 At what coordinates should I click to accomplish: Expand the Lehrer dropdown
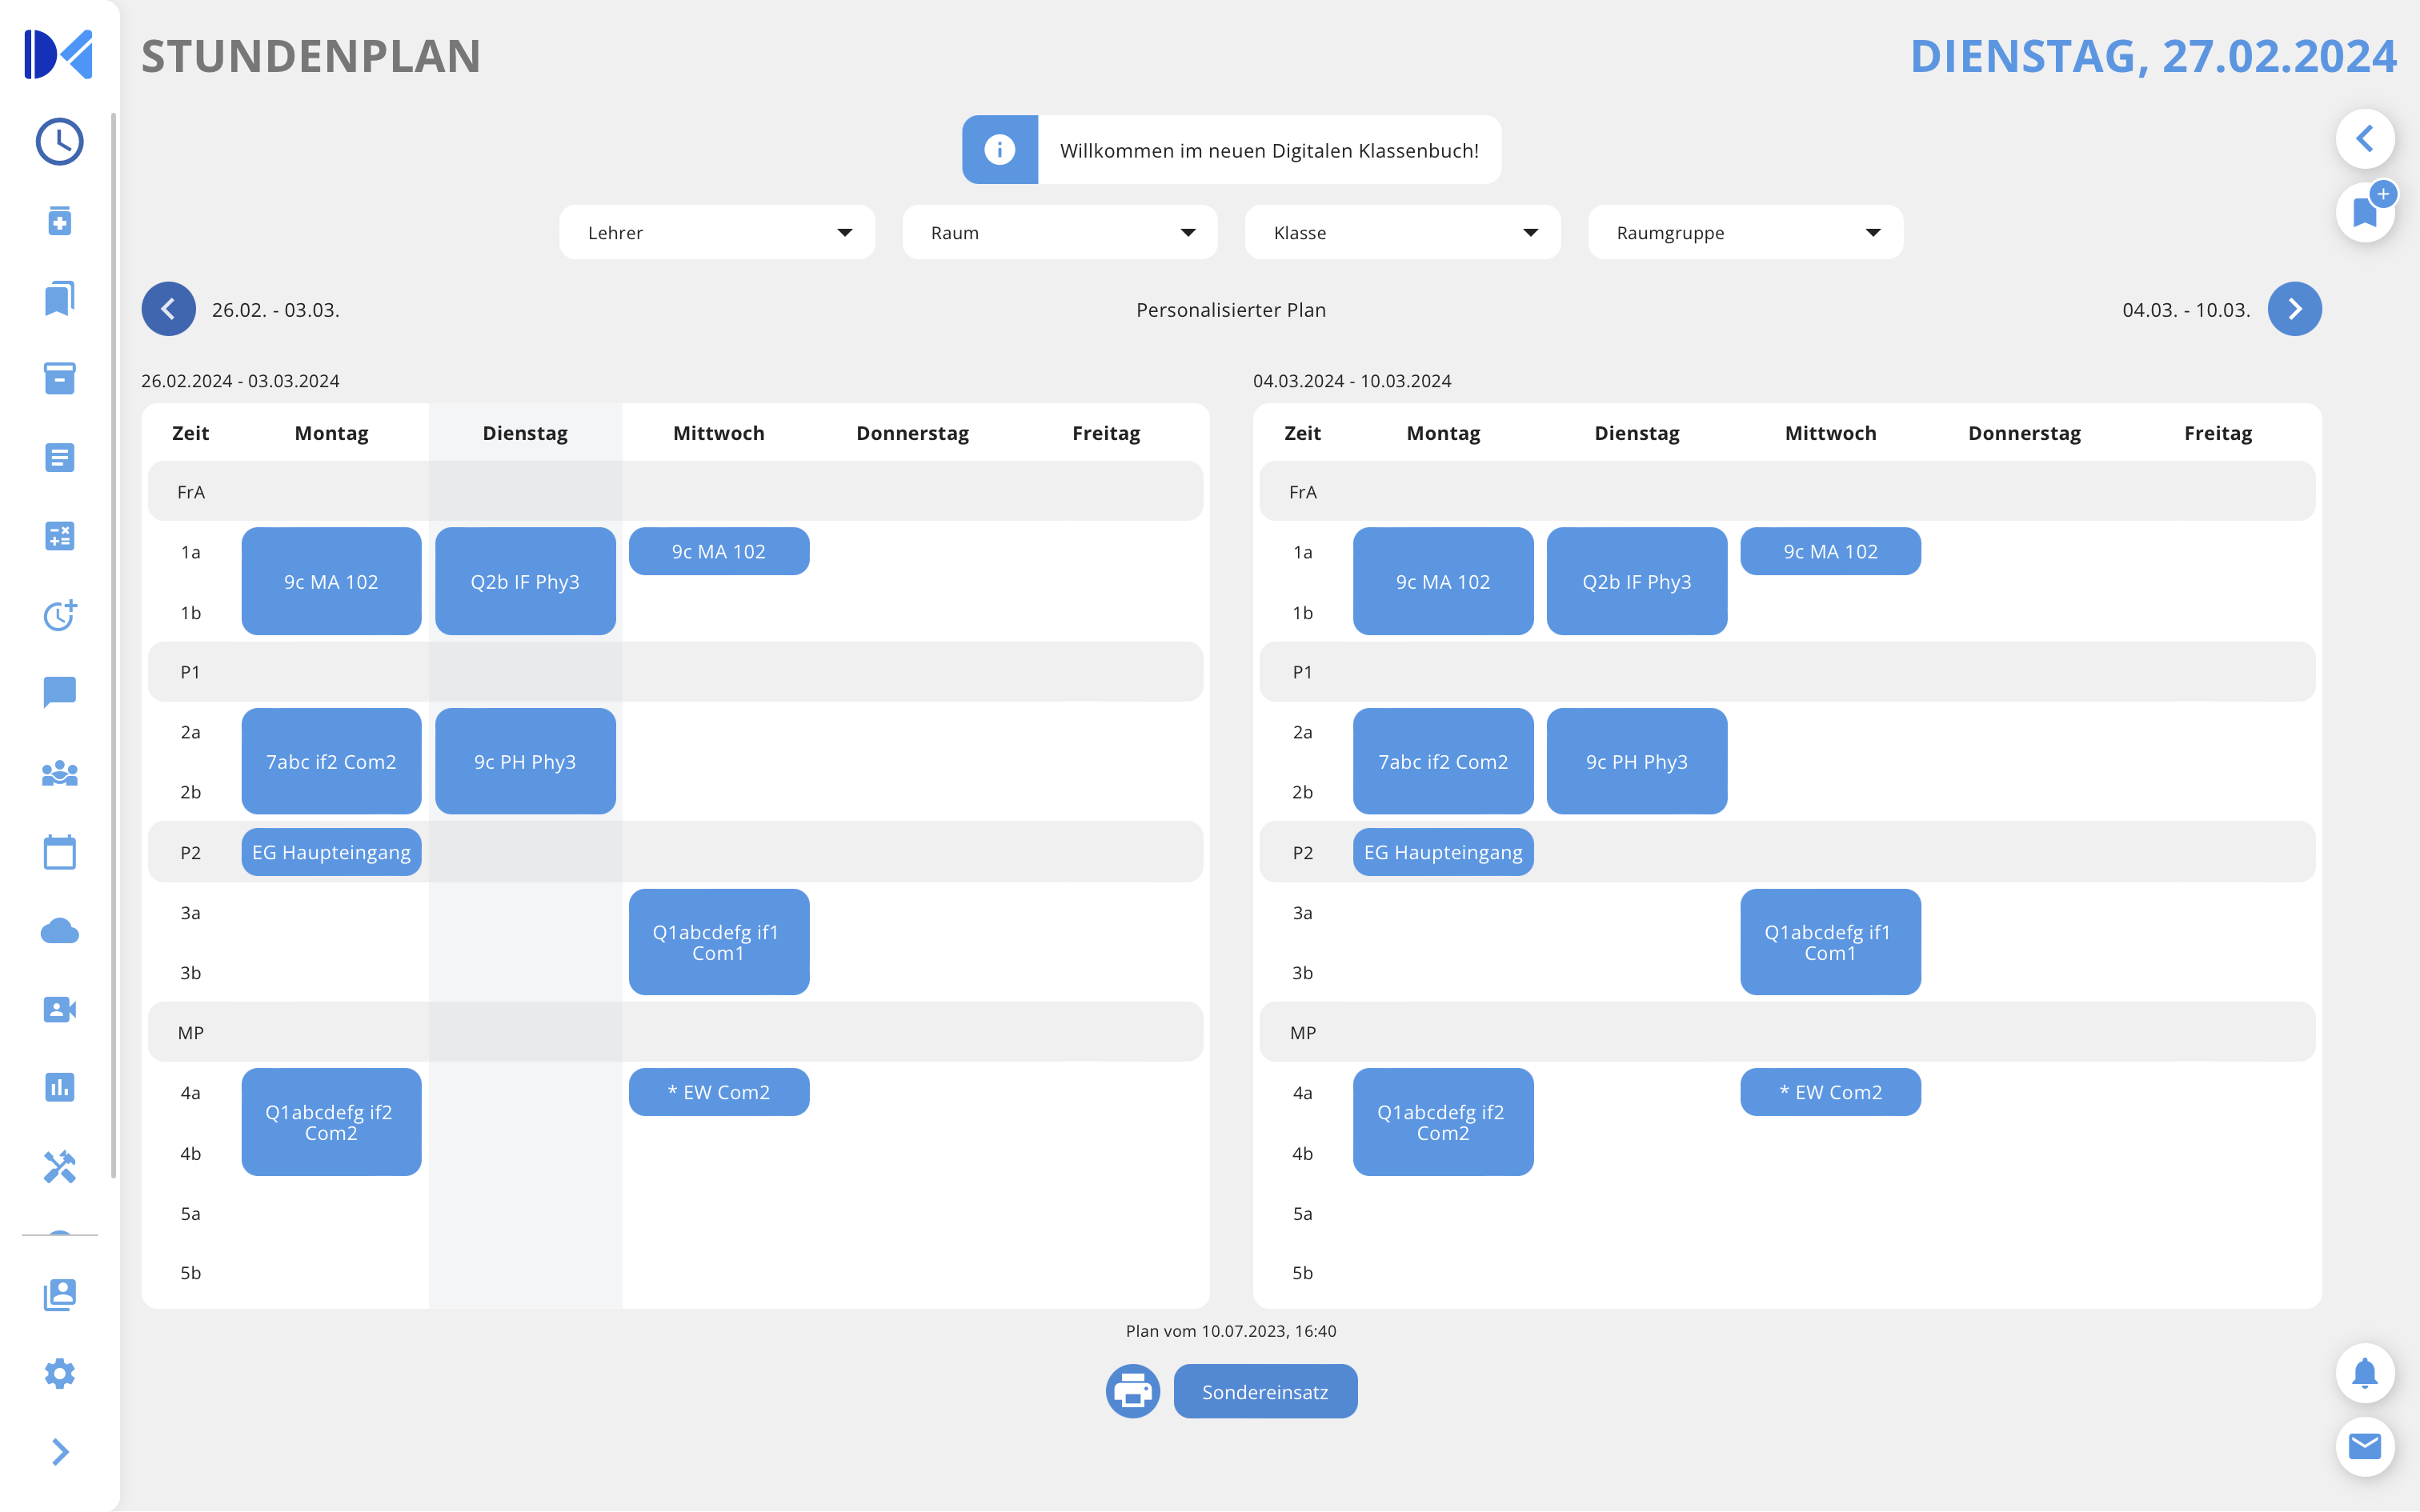[x=716, y=233]
